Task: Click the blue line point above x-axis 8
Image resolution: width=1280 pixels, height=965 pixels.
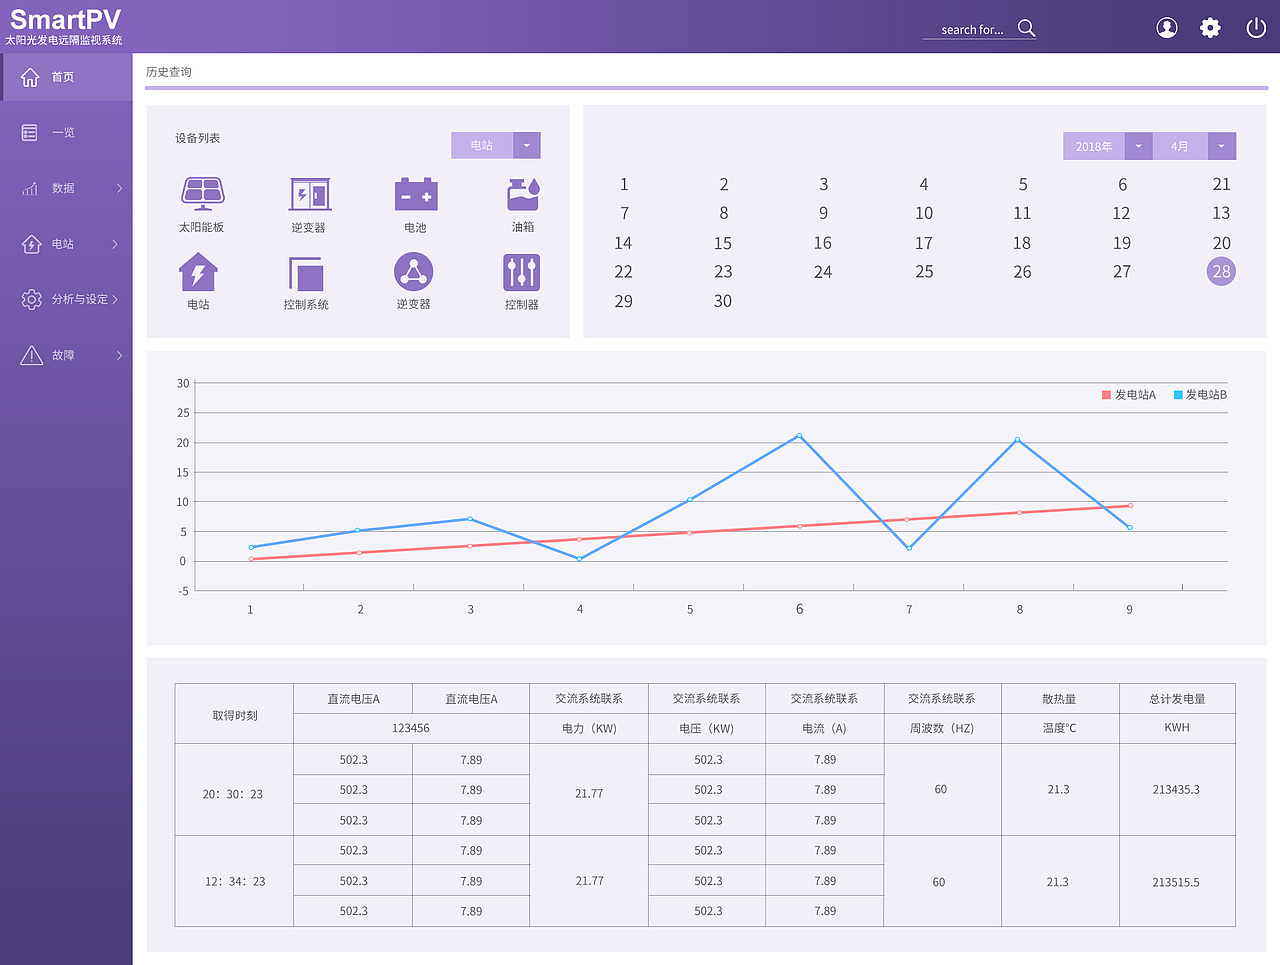Action: tap(1018, 440)
